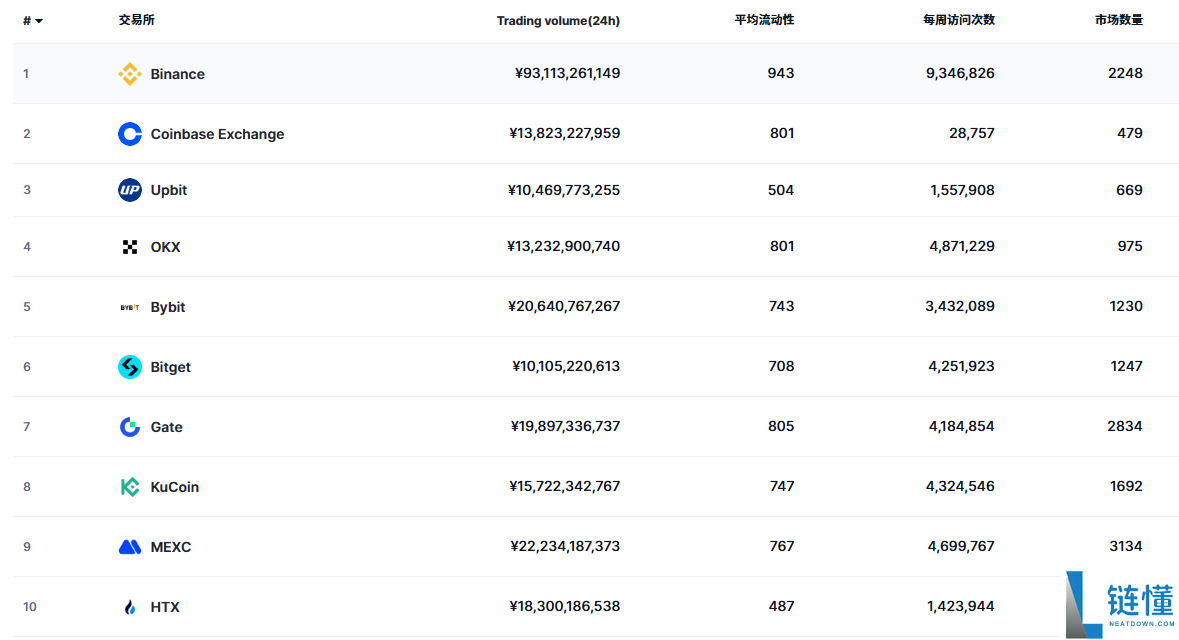Click Bybit volume ¥20,640,767,267
1179x640 pixels.
[564, 306]
